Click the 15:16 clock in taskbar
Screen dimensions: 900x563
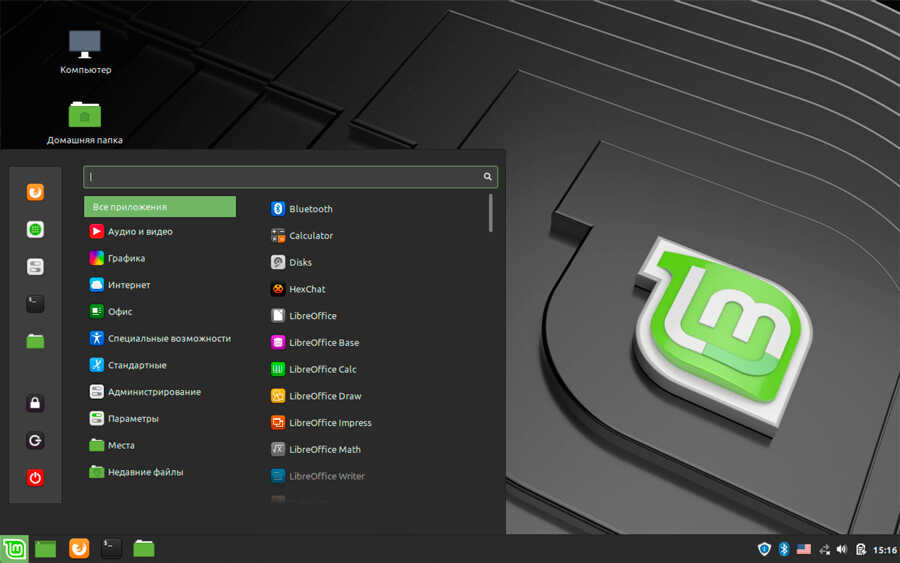[x=884, y=549]
